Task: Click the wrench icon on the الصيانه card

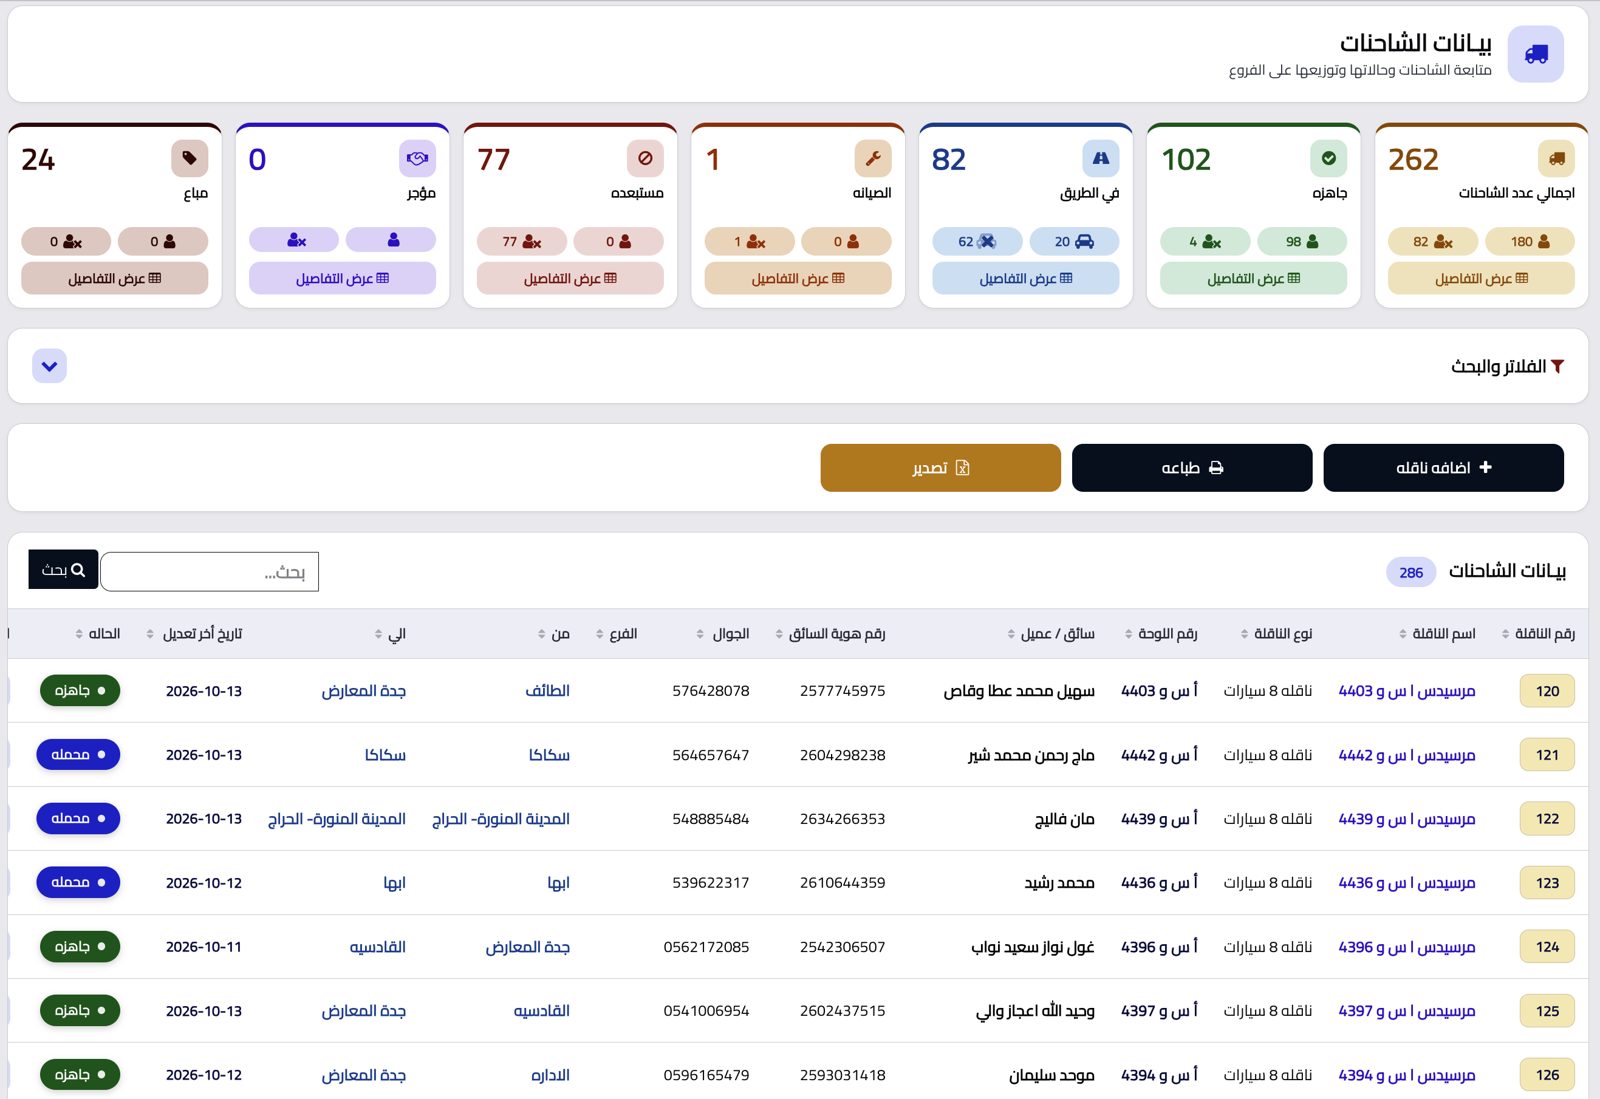Action: pyautogui.click(x=872, y=158)
